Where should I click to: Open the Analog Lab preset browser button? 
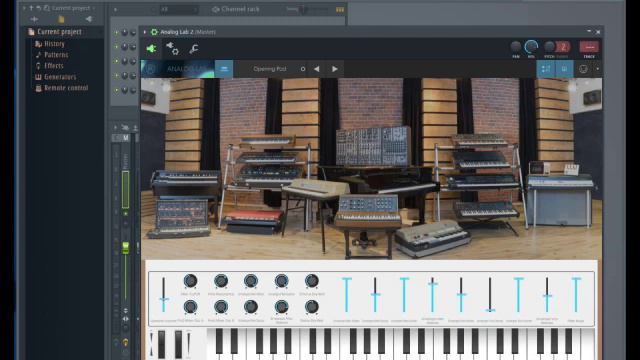tap(224, 69)
